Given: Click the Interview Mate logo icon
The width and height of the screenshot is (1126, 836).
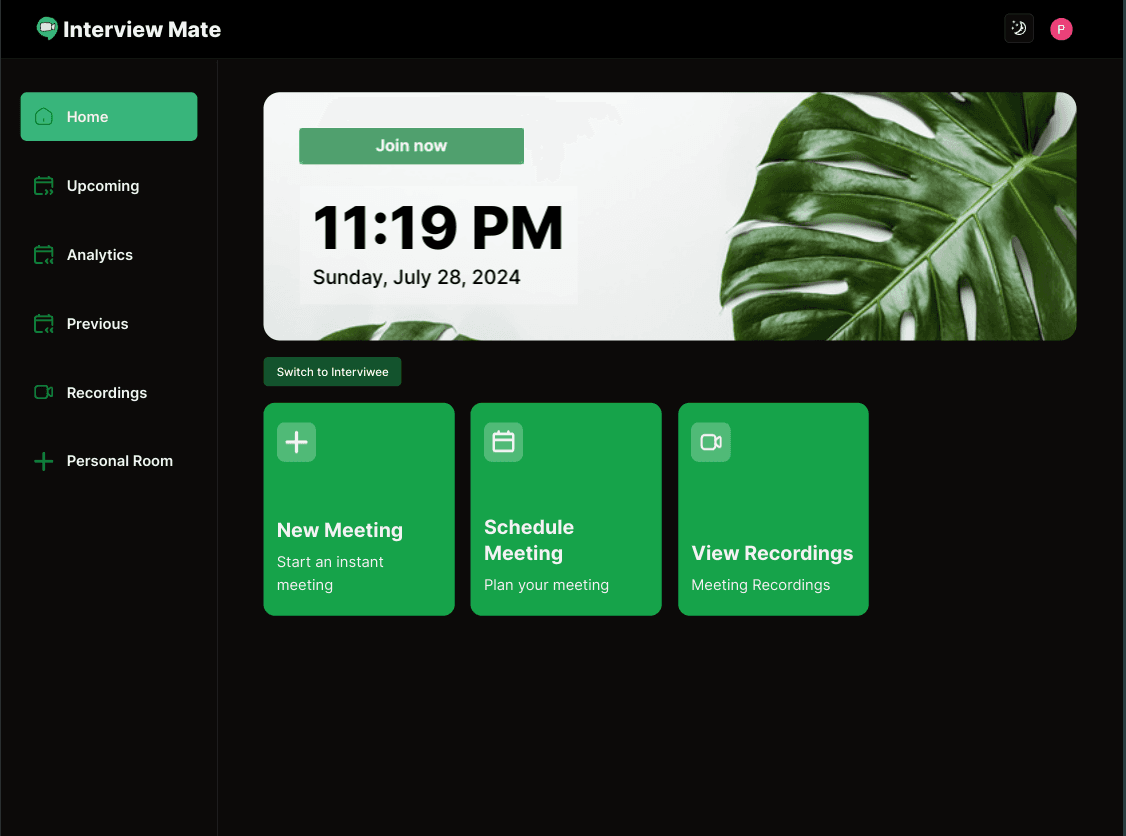Looking at the screenshot, I should coord(47,29).
